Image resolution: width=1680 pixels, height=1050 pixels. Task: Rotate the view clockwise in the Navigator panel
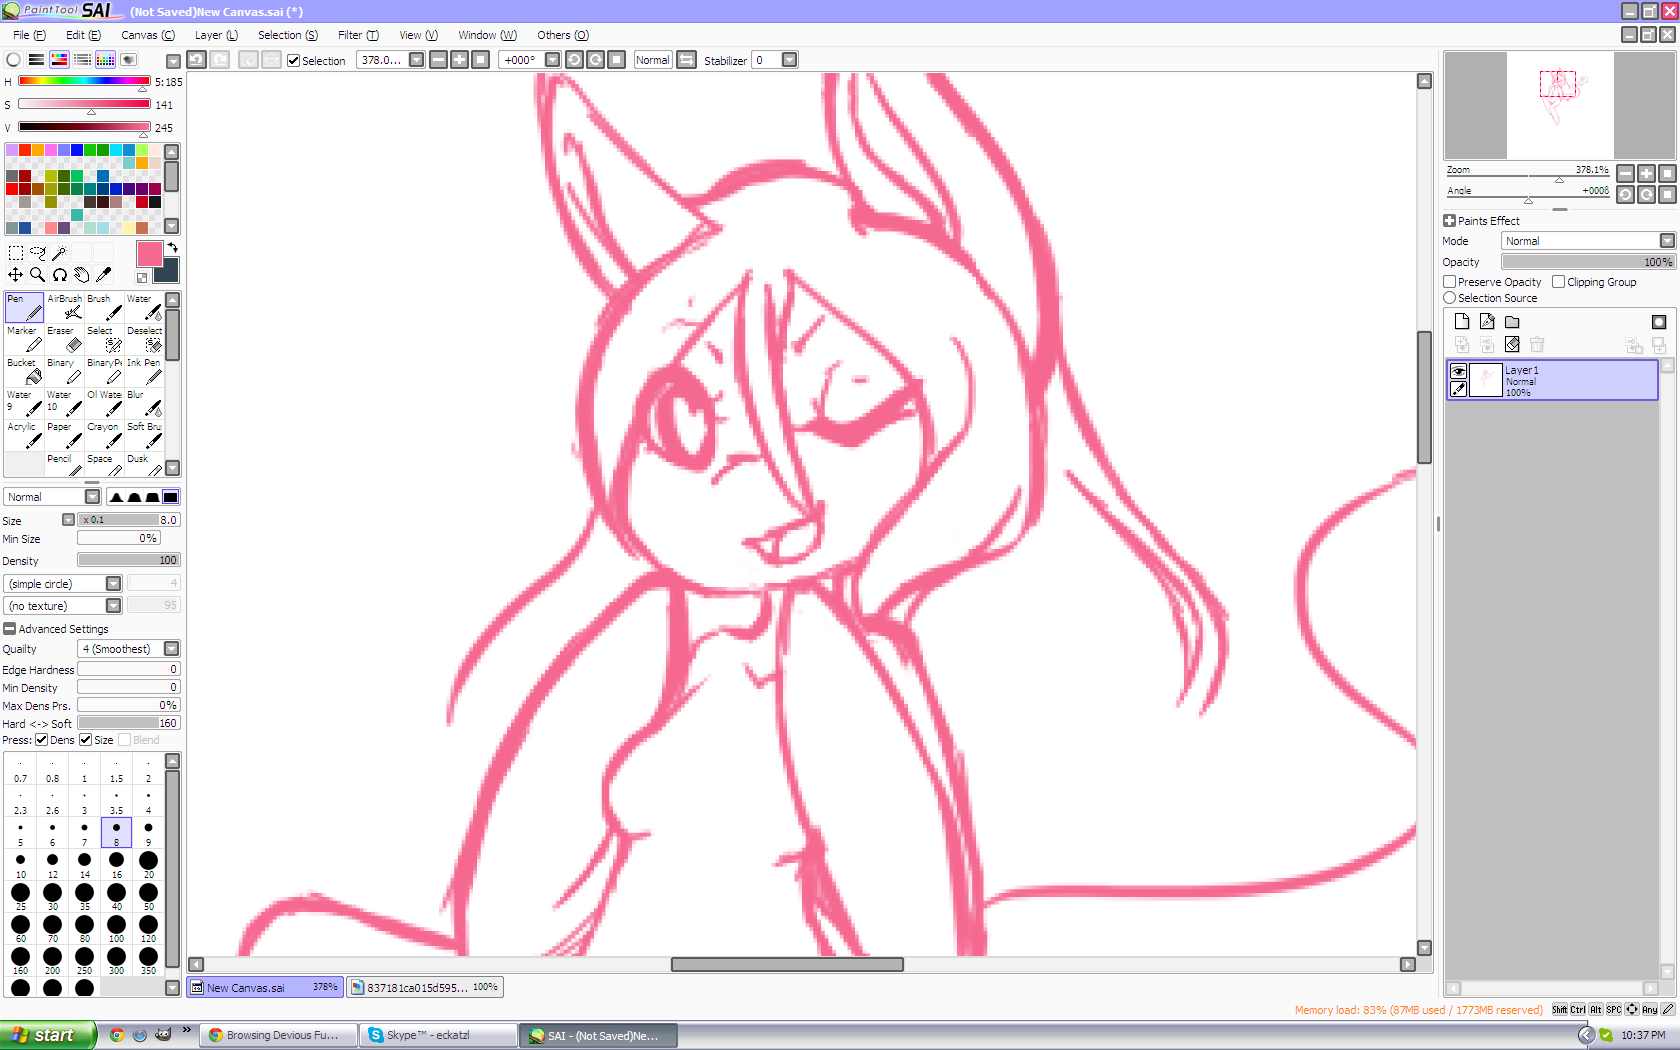click(1646, 194)
